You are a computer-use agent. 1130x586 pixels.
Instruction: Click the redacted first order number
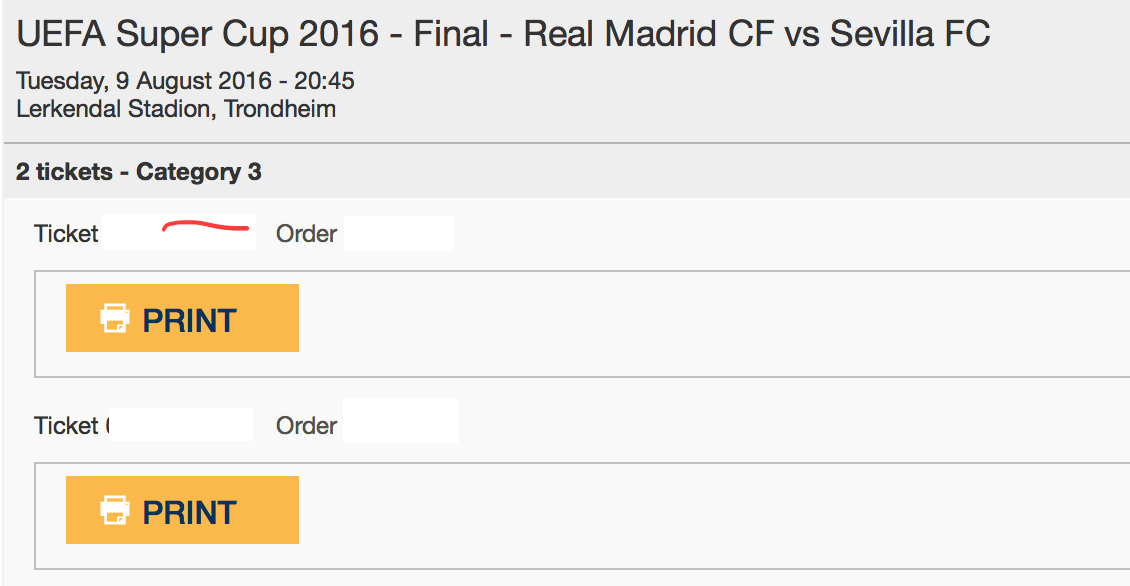399,234
